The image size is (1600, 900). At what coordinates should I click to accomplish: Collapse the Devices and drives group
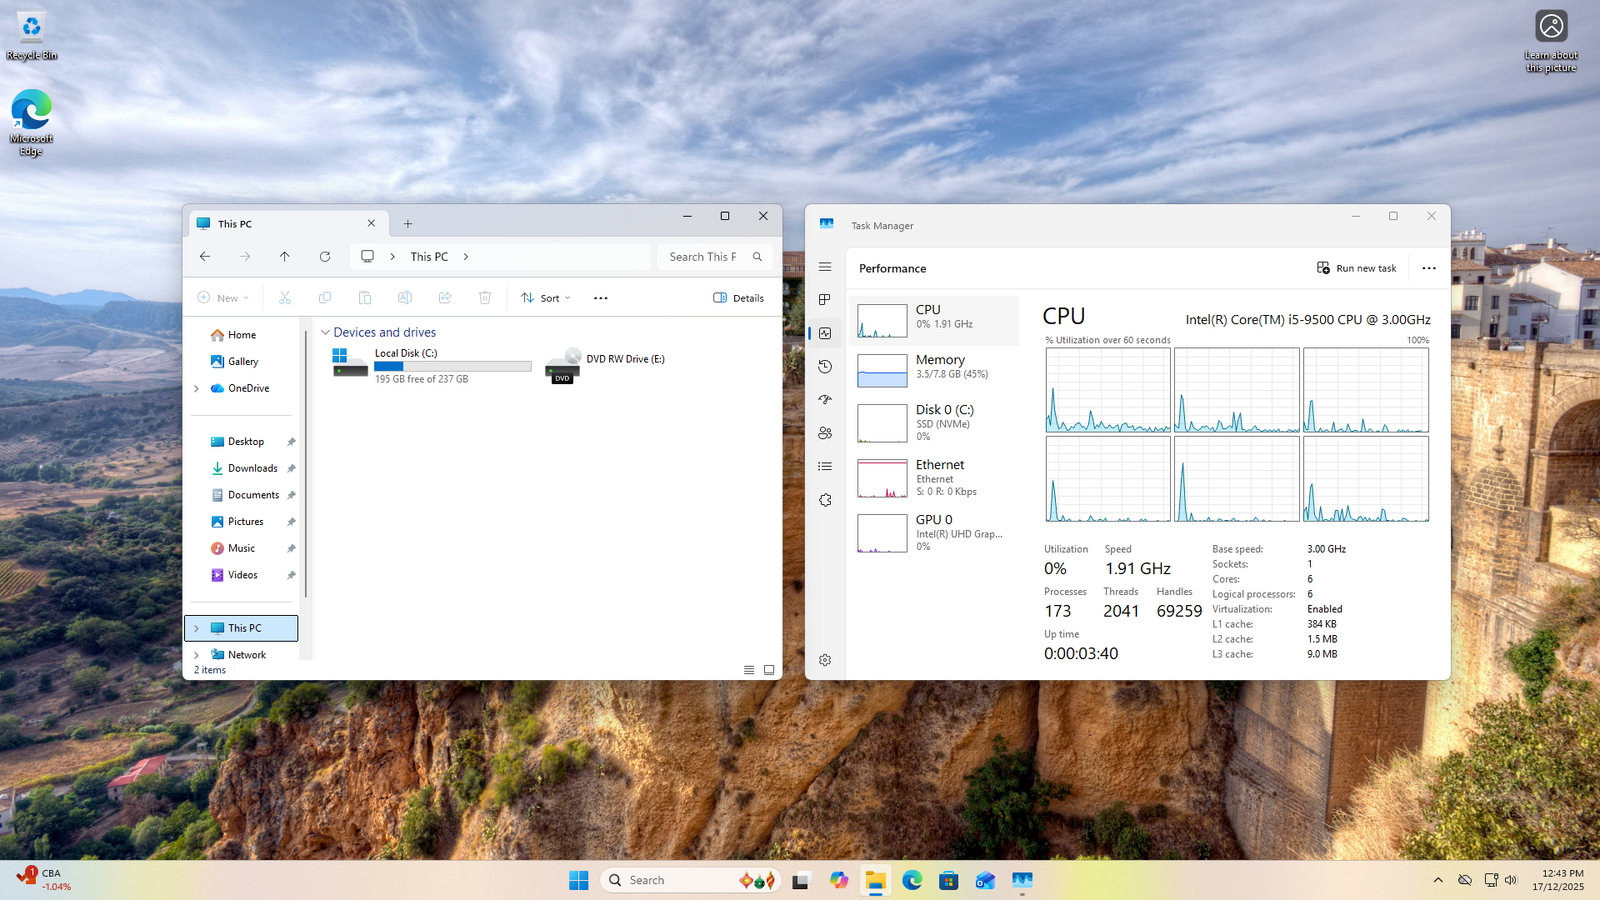coord(325,332)
